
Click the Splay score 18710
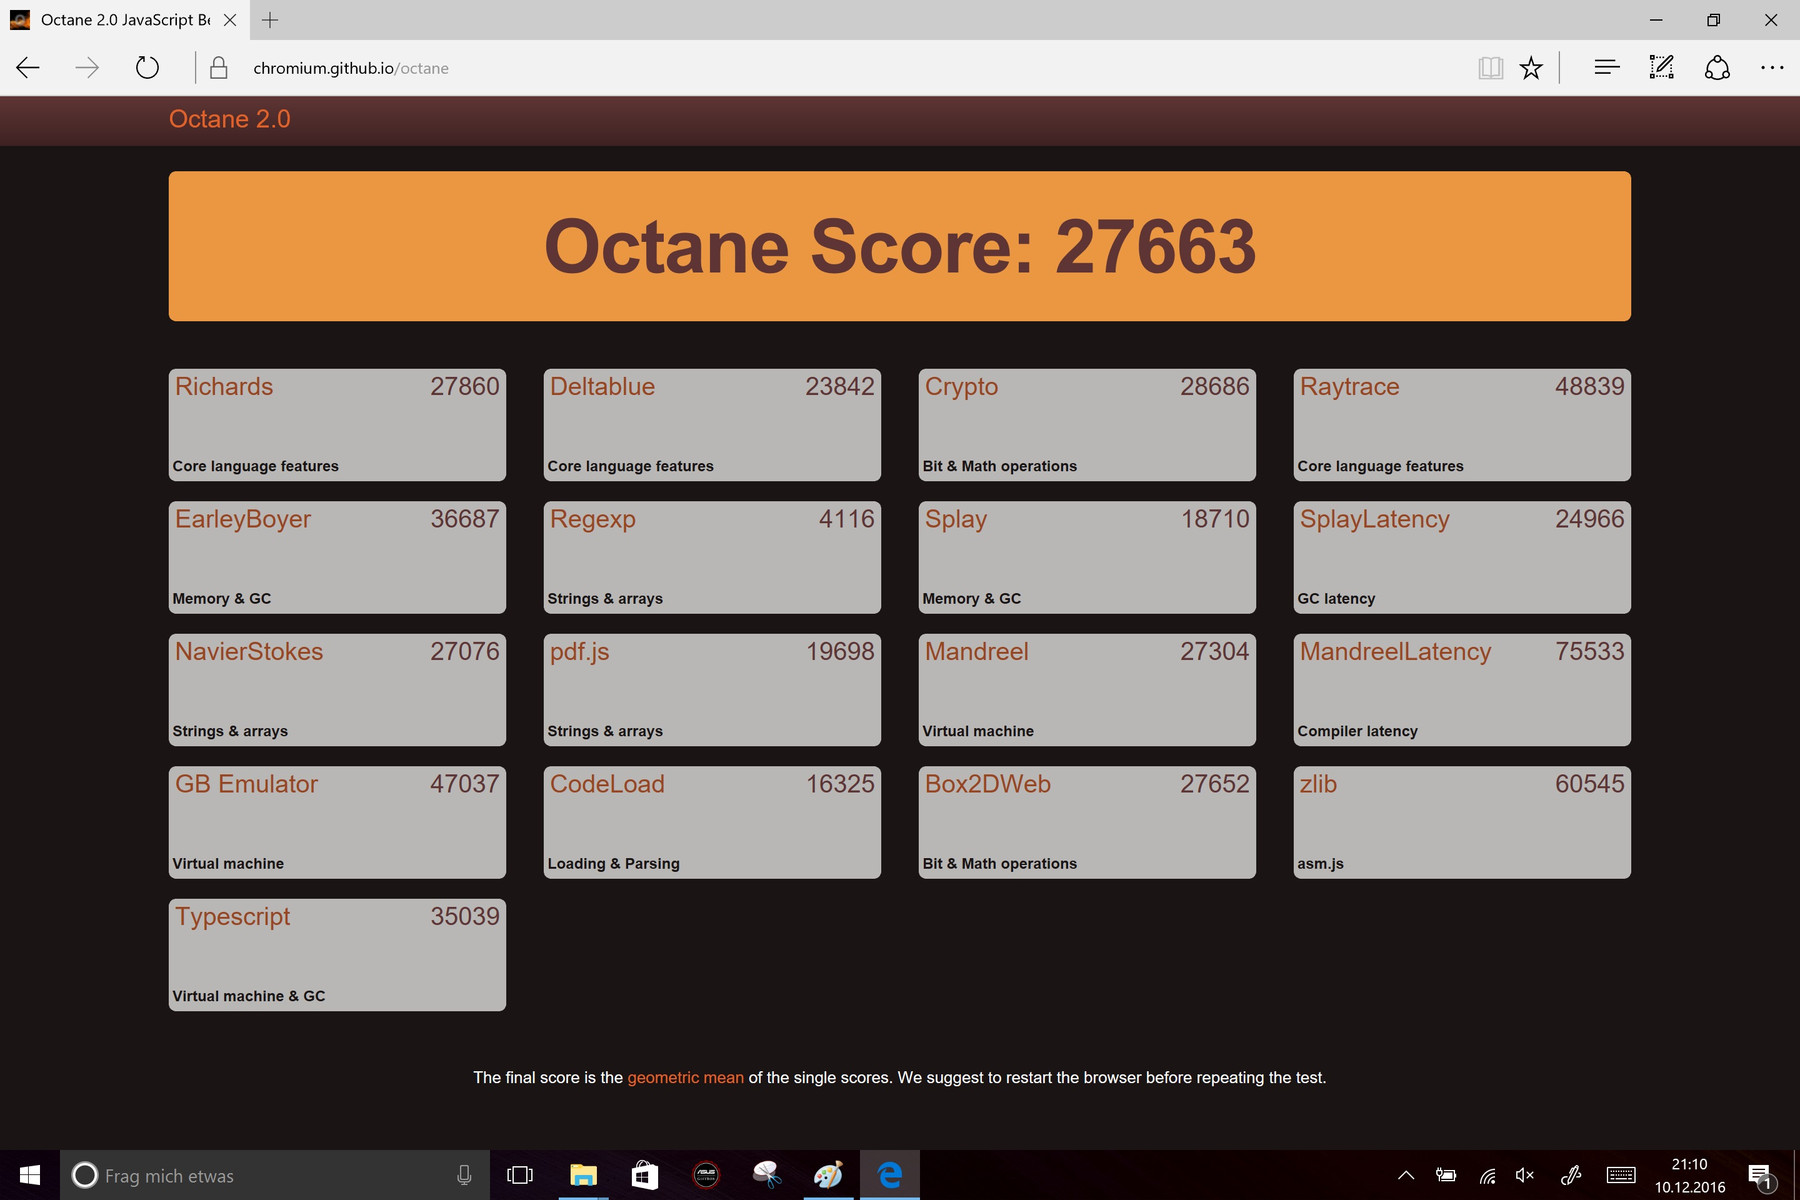1215,519
